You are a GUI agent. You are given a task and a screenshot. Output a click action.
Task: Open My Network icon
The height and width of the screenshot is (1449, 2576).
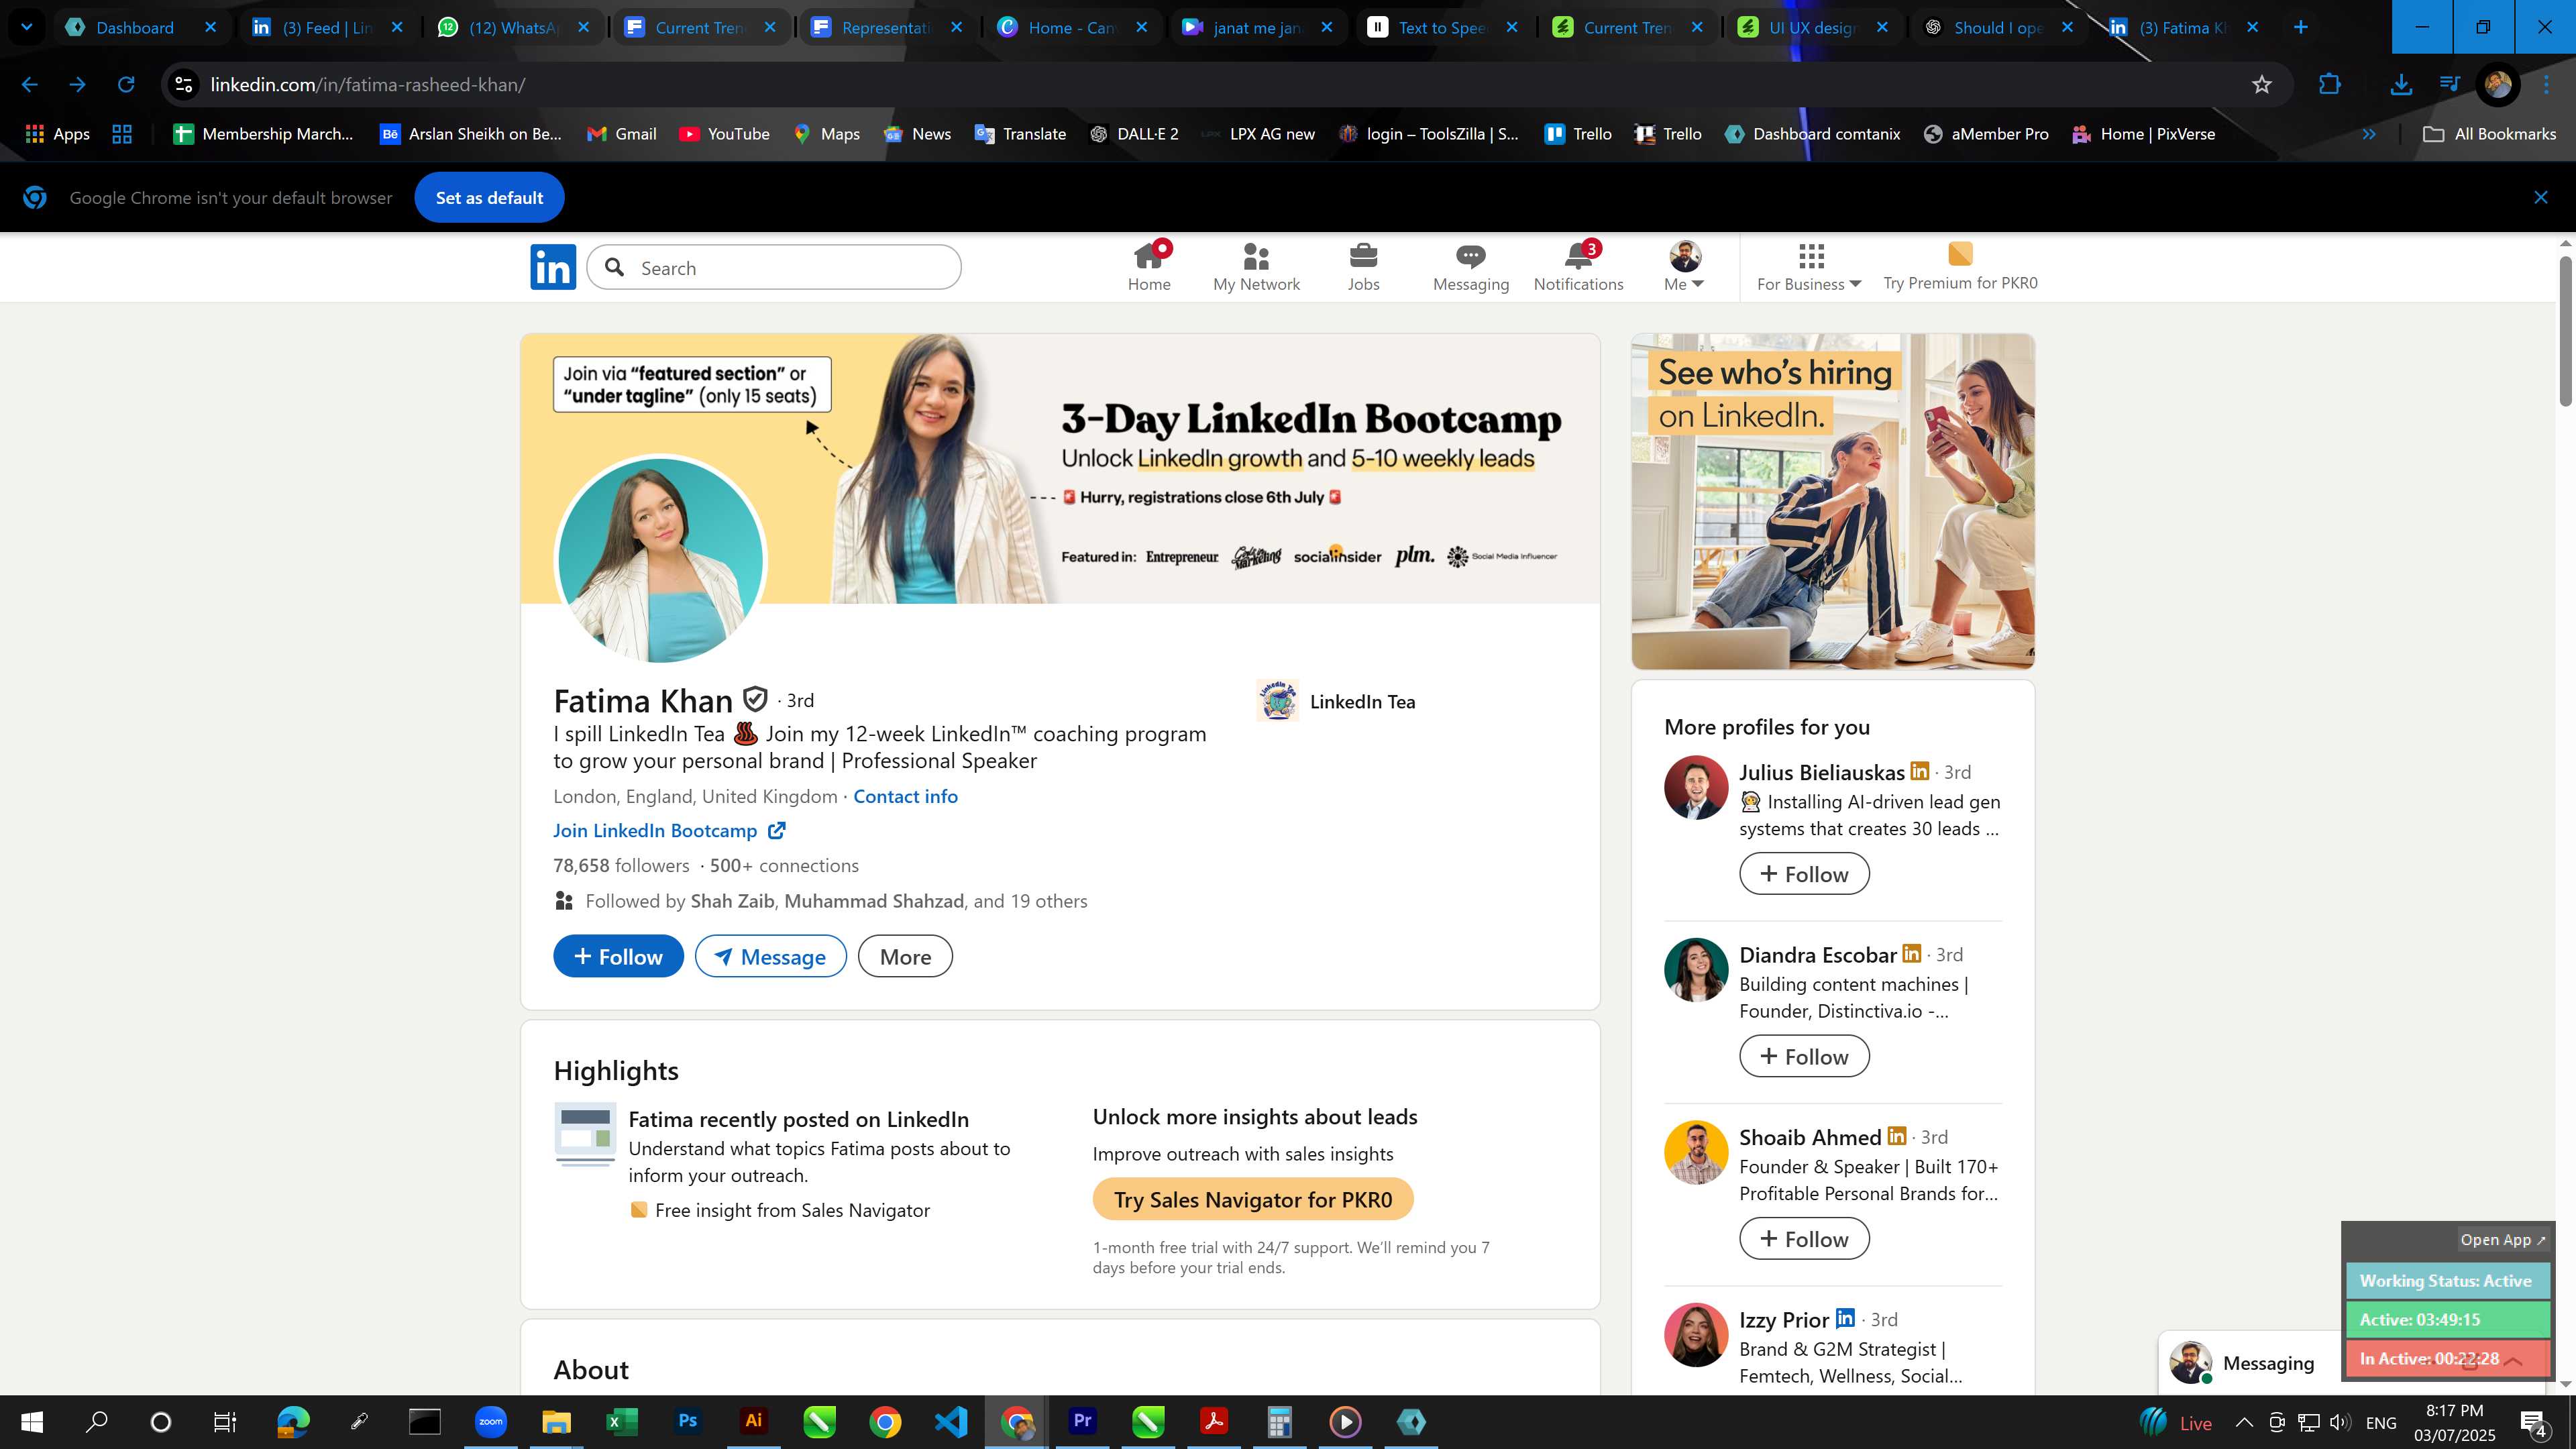[1256, 267]
